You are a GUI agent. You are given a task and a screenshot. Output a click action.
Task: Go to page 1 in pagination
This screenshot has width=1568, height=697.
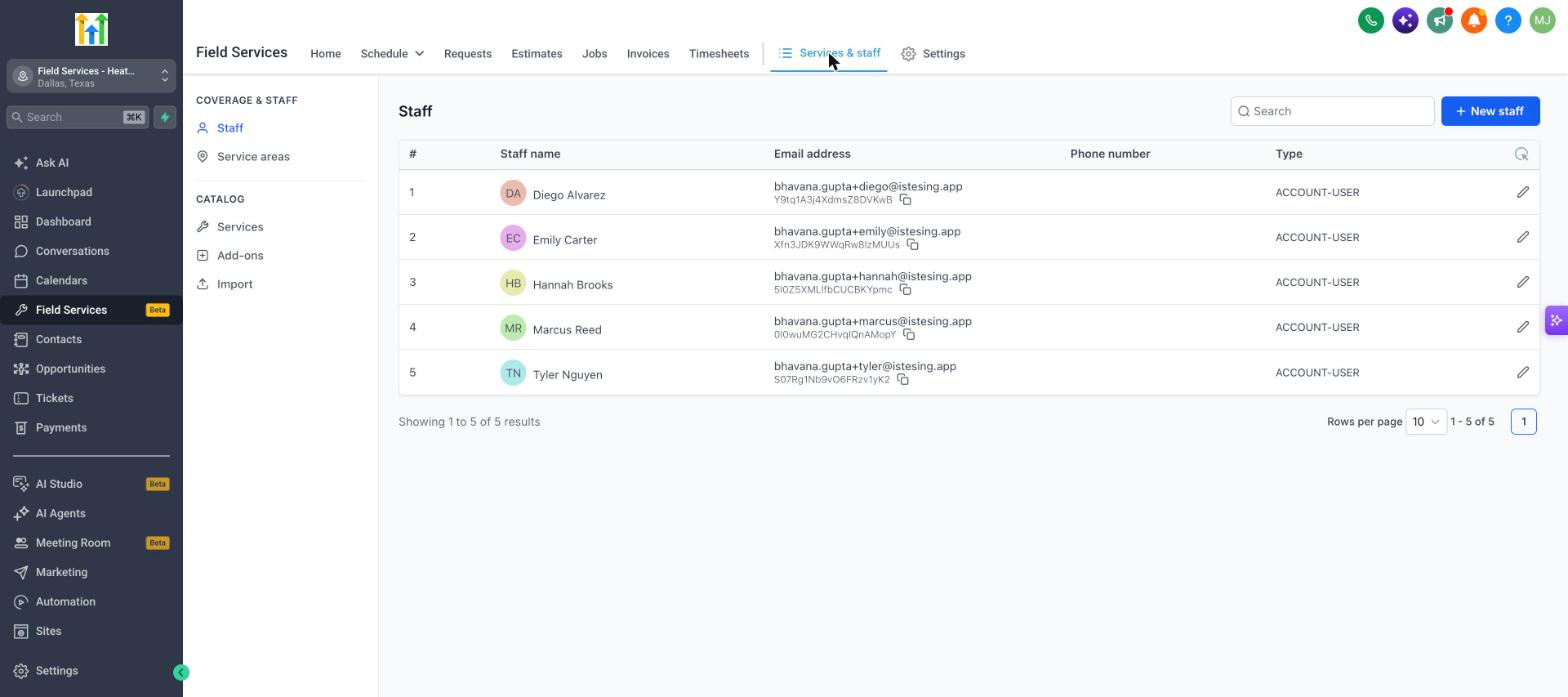(x=1524, y=422)
